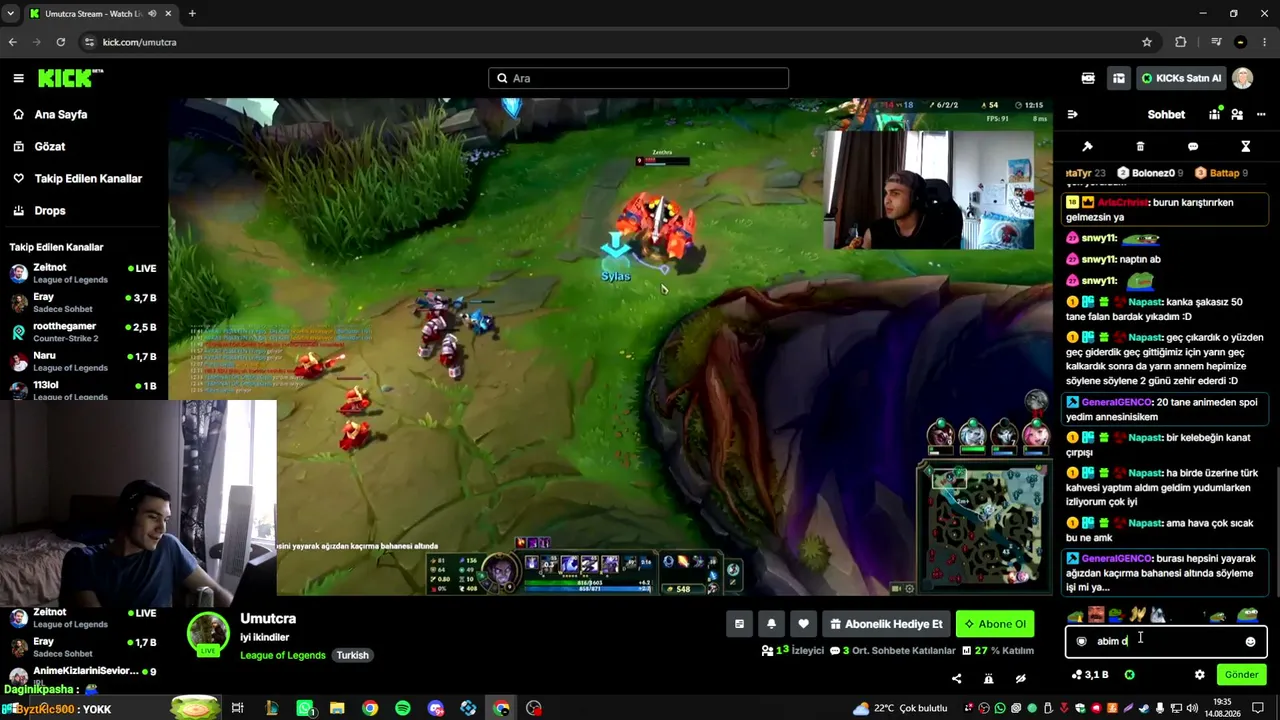Click the green K icon under chat input

tap(1130, 675)
